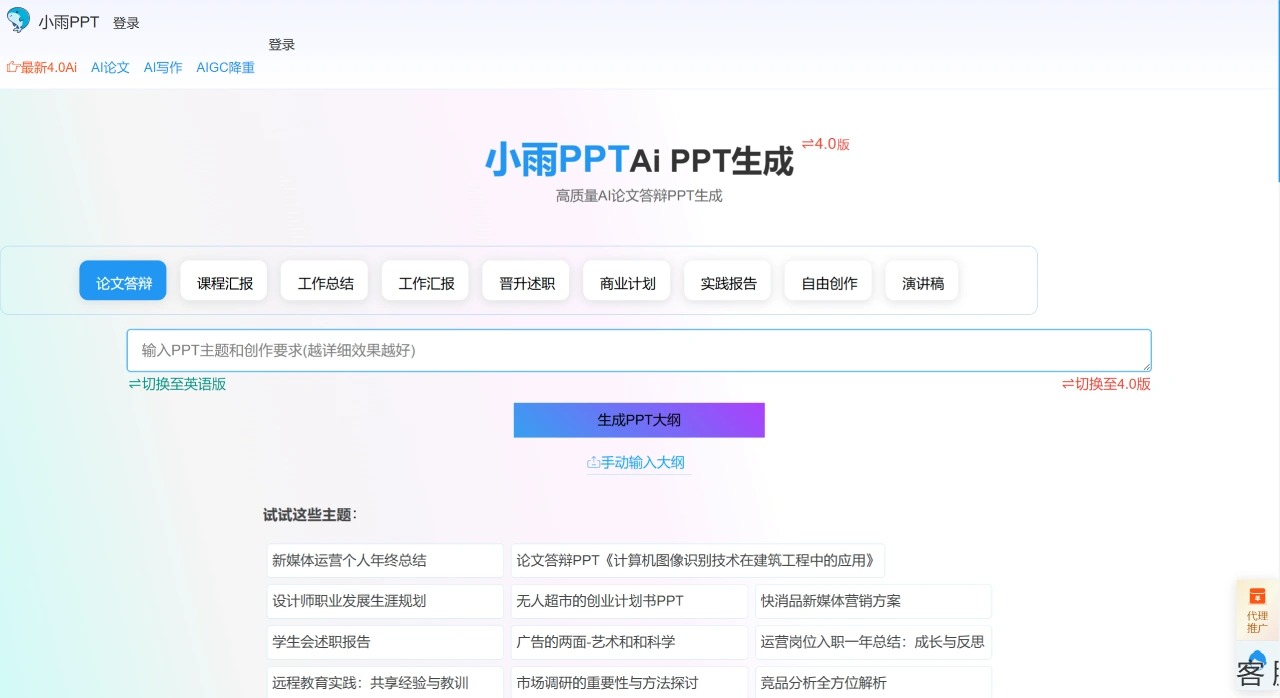Click the 登录 login link
1280x698 pixels.
point(126,21)
